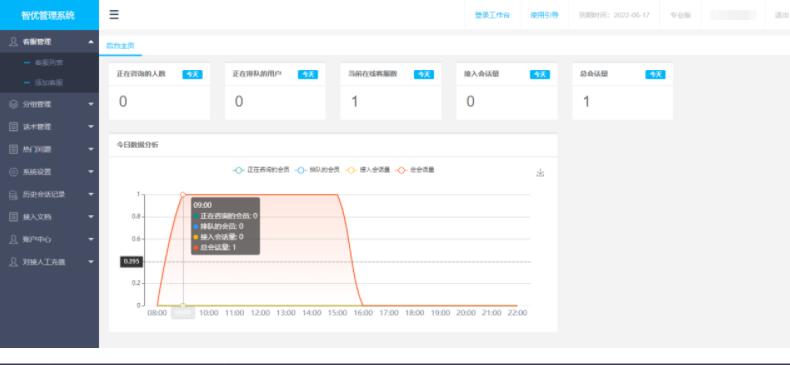Click the 使用引导 link
Viewport: 790px width, 365px height.
pyautogui.click(x=544, y=15)
